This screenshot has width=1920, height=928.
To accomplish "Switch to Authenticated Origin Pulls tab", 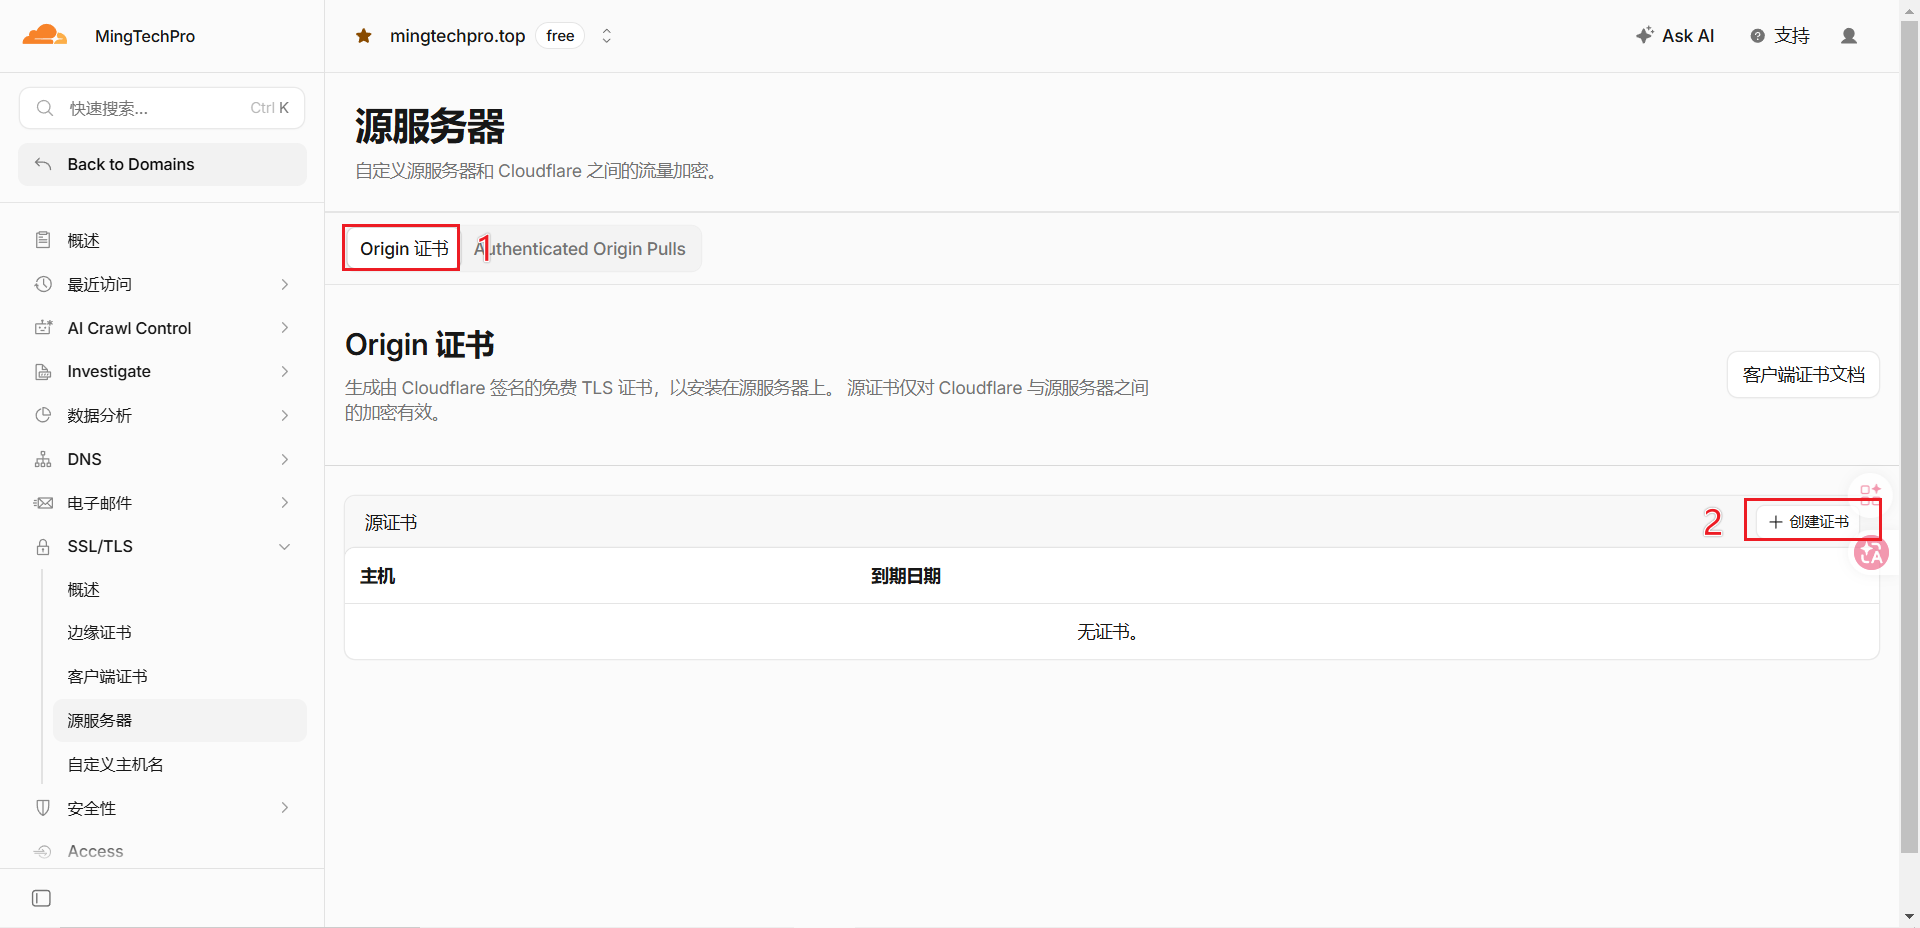I will coord(580,249).
